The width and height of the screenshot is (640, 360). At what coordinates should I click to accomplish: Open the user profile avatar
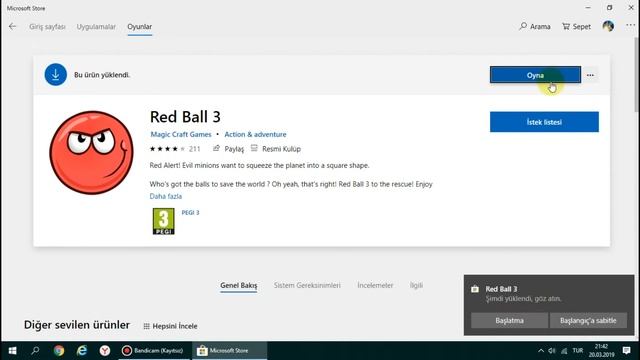(x=608, y=26)
